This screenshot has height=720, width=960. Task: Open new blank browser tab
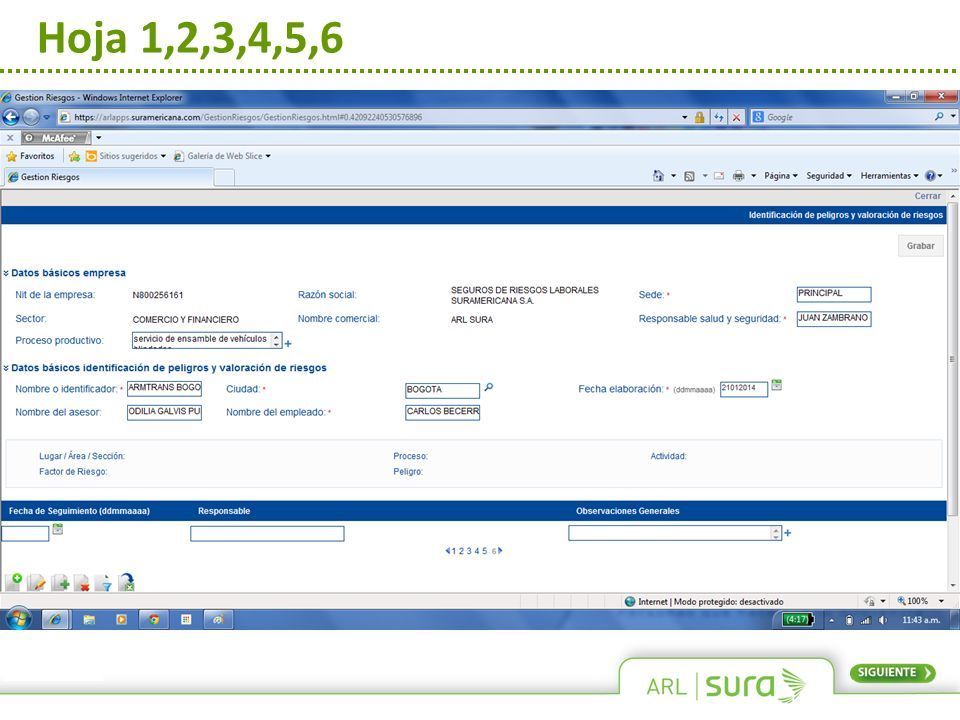point(223,178)
